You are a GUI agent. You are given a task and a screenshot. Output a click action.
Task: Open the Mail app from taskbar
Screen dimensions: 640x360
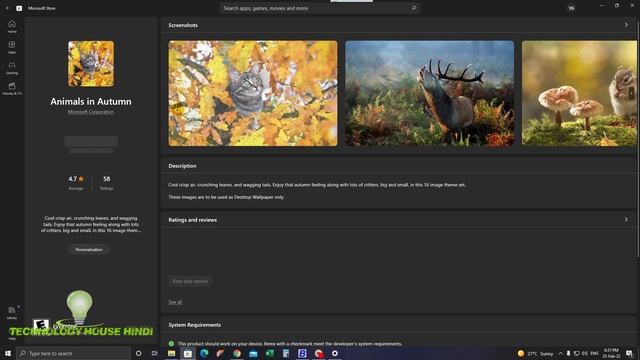(x=253, y=353)
